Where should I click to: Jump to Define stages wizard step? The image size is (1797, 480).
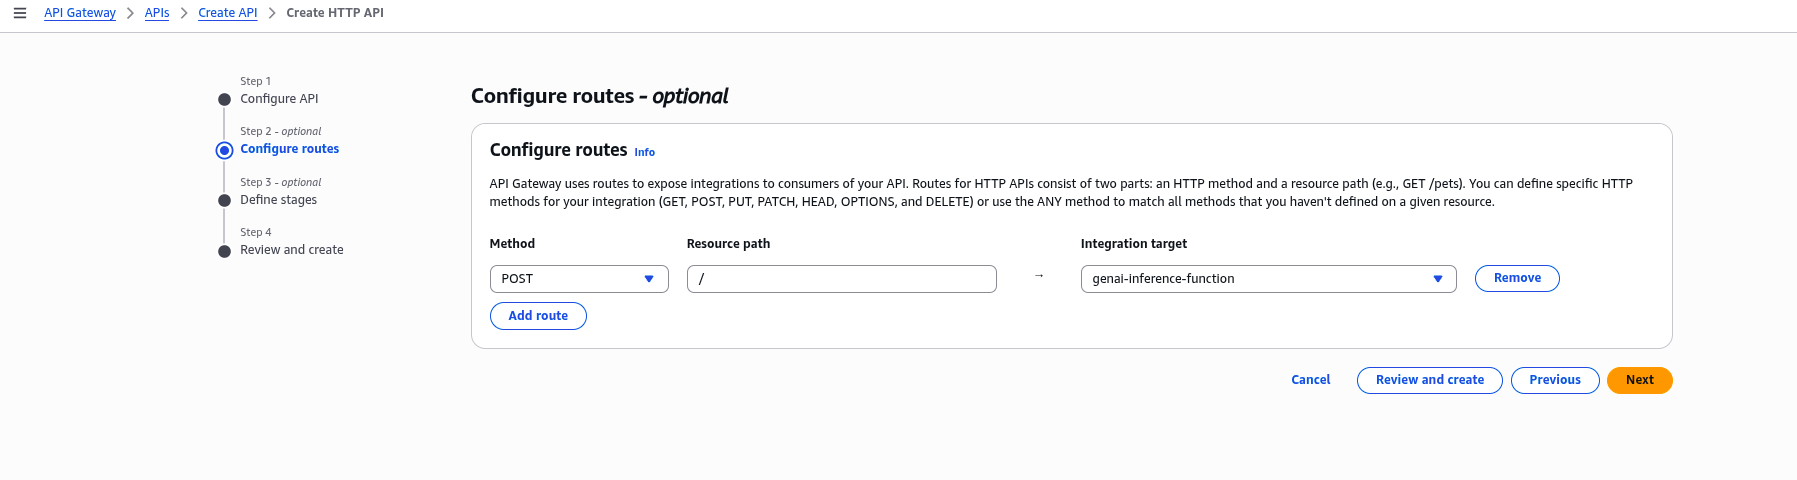pyautogui.click(x=278, y=200)
